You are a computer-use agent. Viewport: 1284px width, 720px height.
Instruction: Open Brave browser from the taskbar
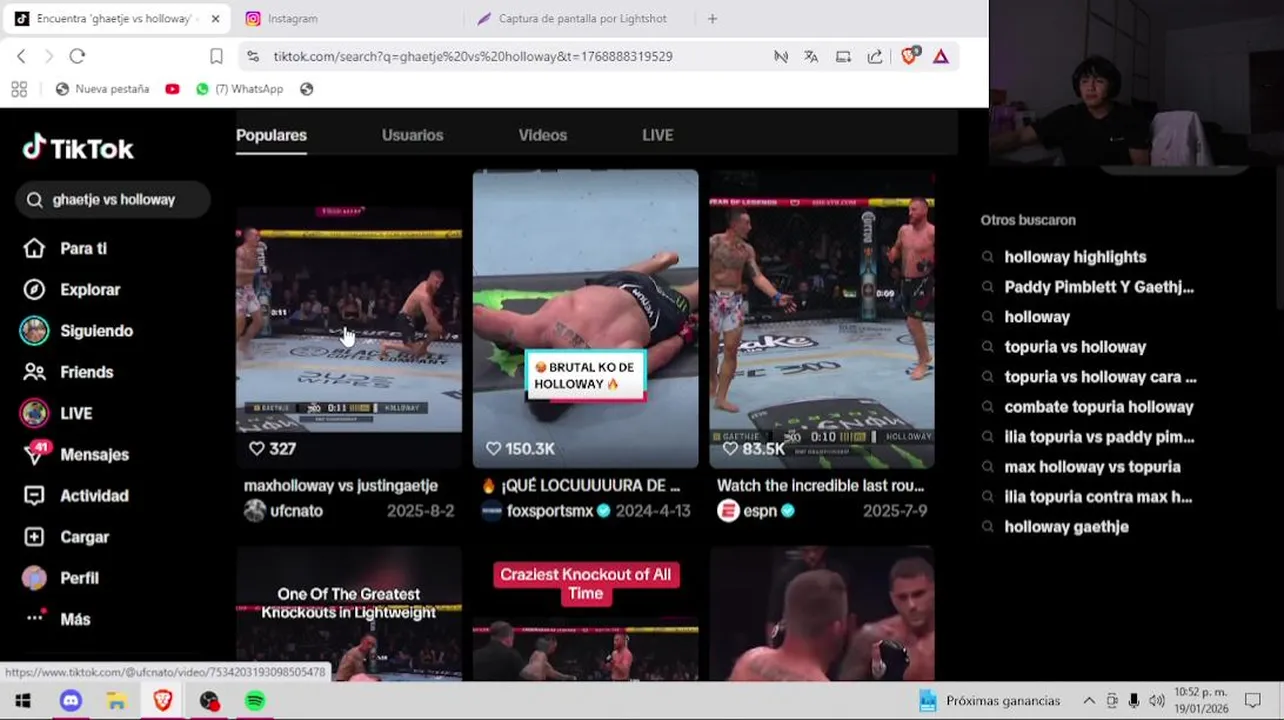pyautogui.click(x=162, y=701)
